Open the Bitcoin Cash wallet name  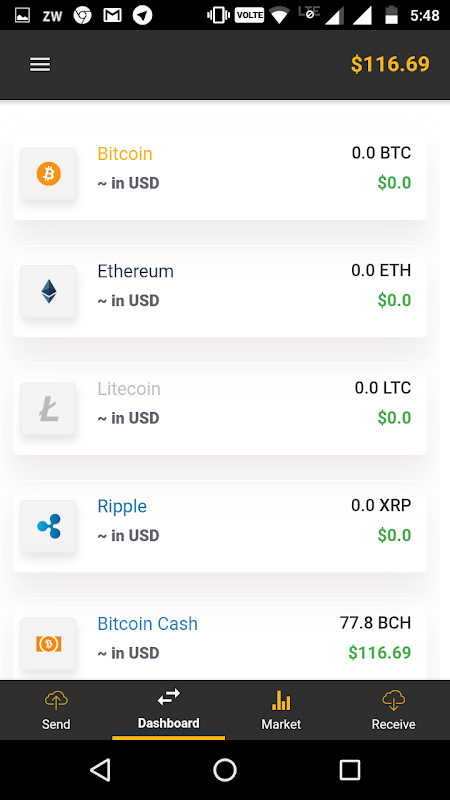147,623
